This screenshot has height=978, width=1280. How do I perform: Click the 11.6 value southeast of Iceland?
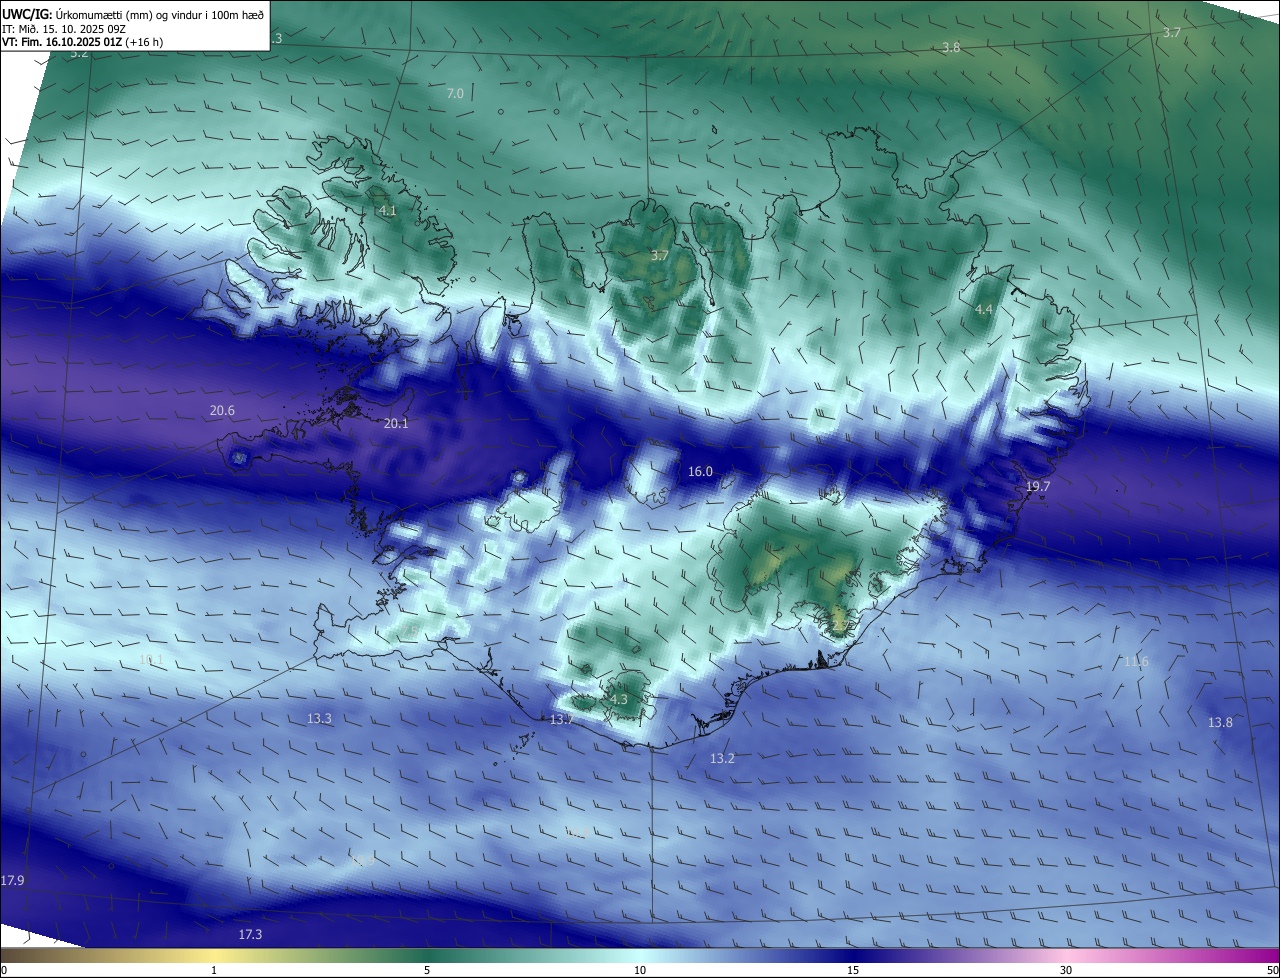click(1136, 662)
